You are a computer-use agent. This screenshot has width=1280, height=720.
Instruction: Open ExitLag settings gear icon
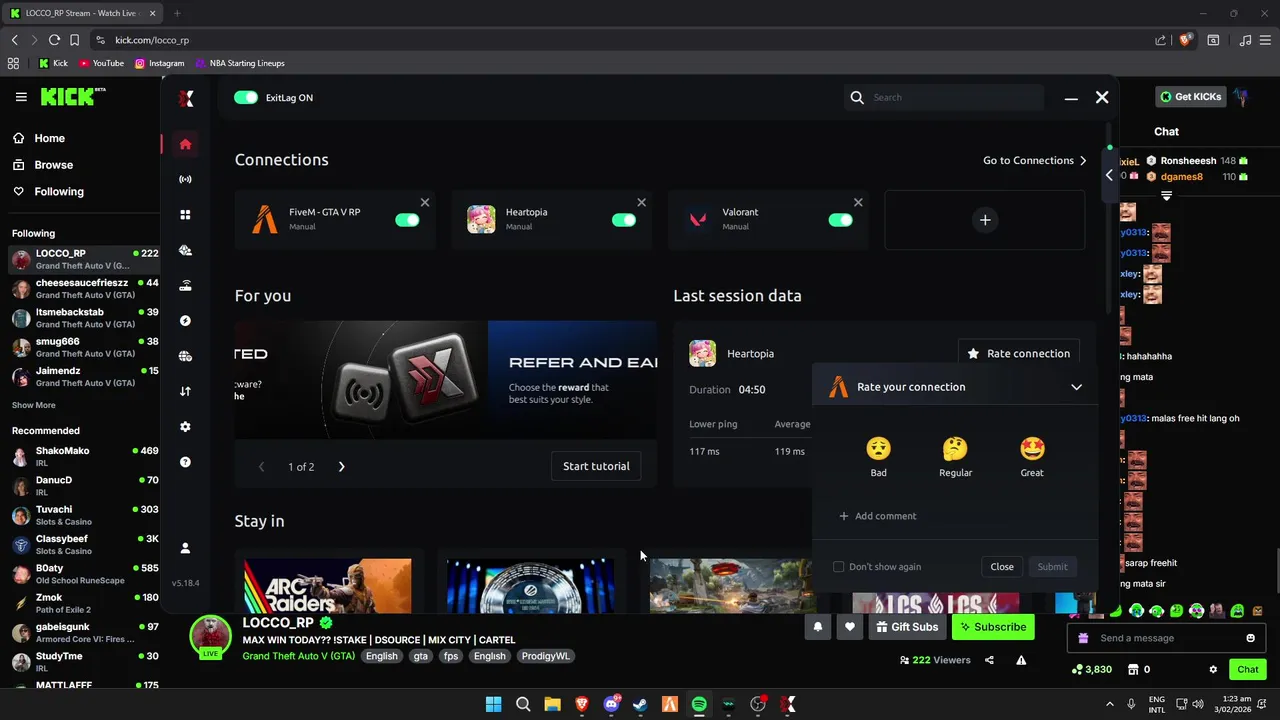[x=185, y=427]
